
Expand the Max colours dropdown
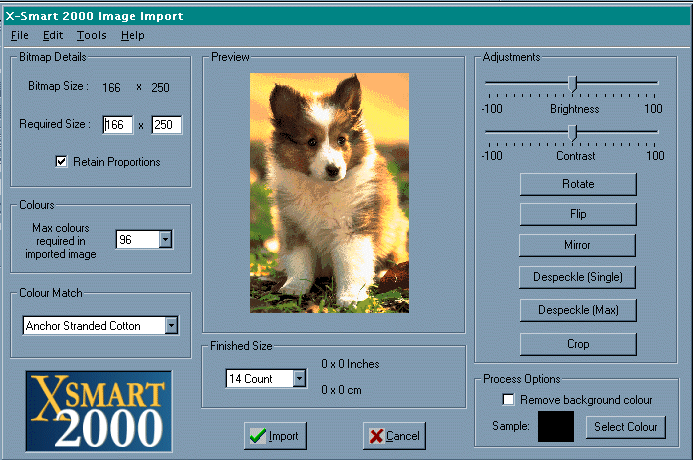pos(165,240)
